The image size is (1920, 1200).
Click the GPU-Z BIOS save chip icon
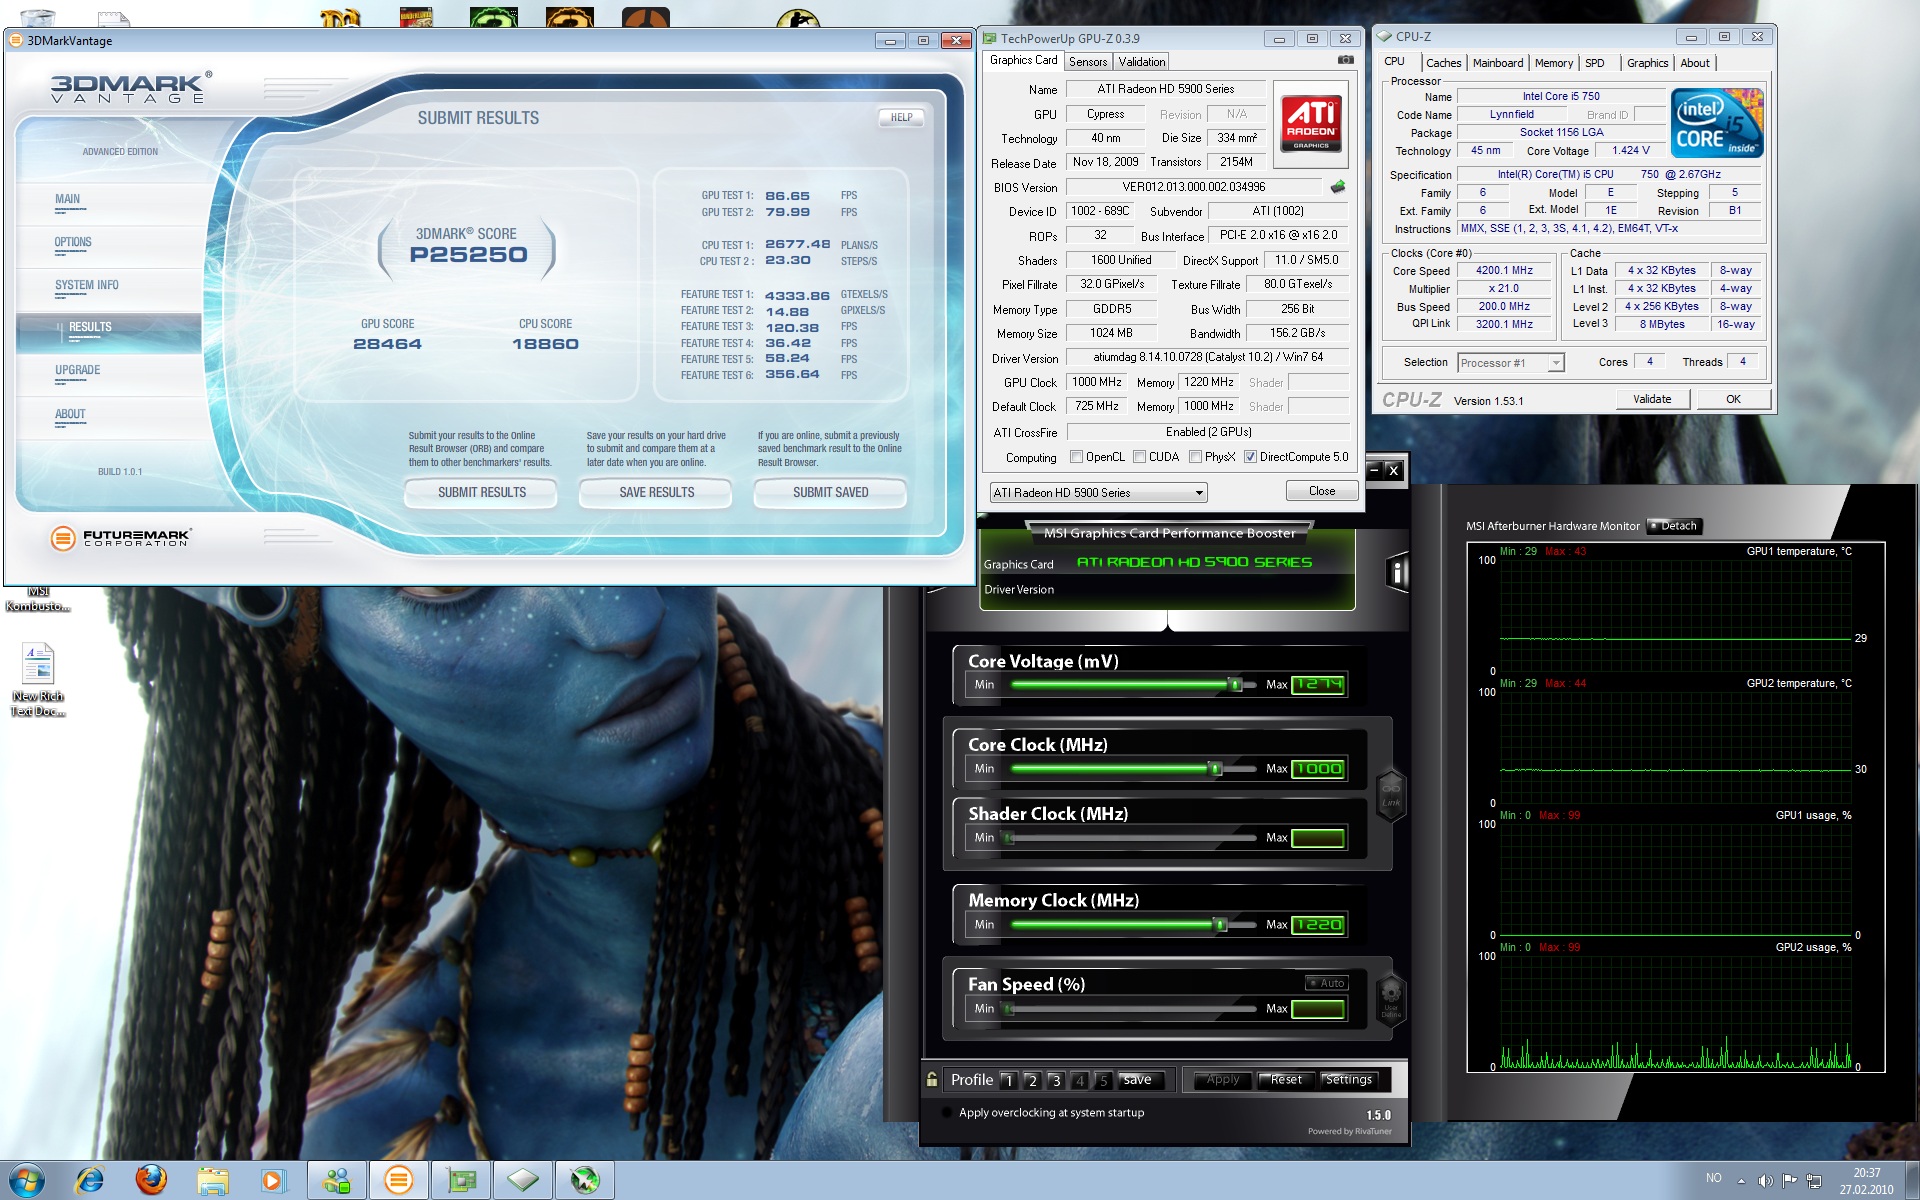pyautogui.click(x=1337, y=187)
